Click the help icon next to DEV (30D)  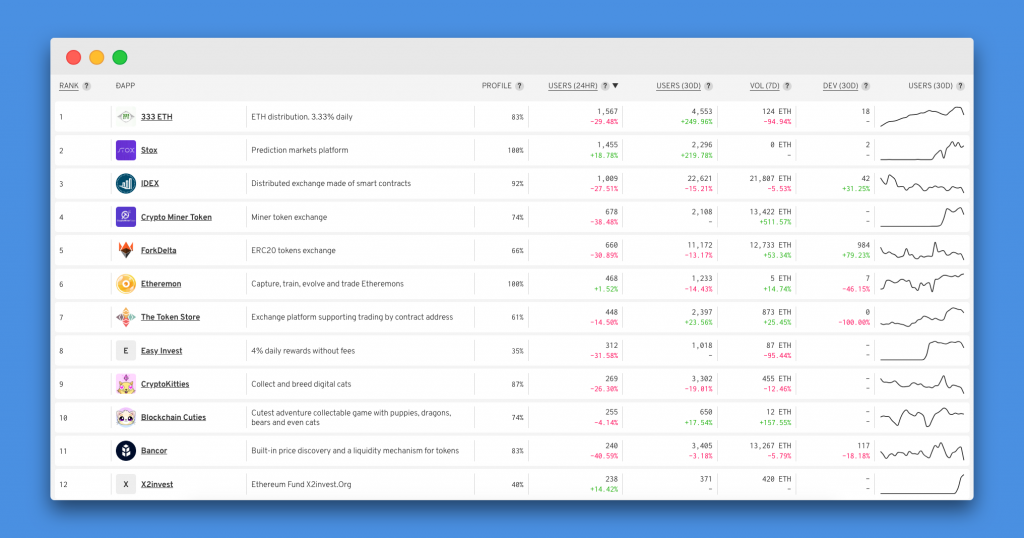tap(866, 86)
